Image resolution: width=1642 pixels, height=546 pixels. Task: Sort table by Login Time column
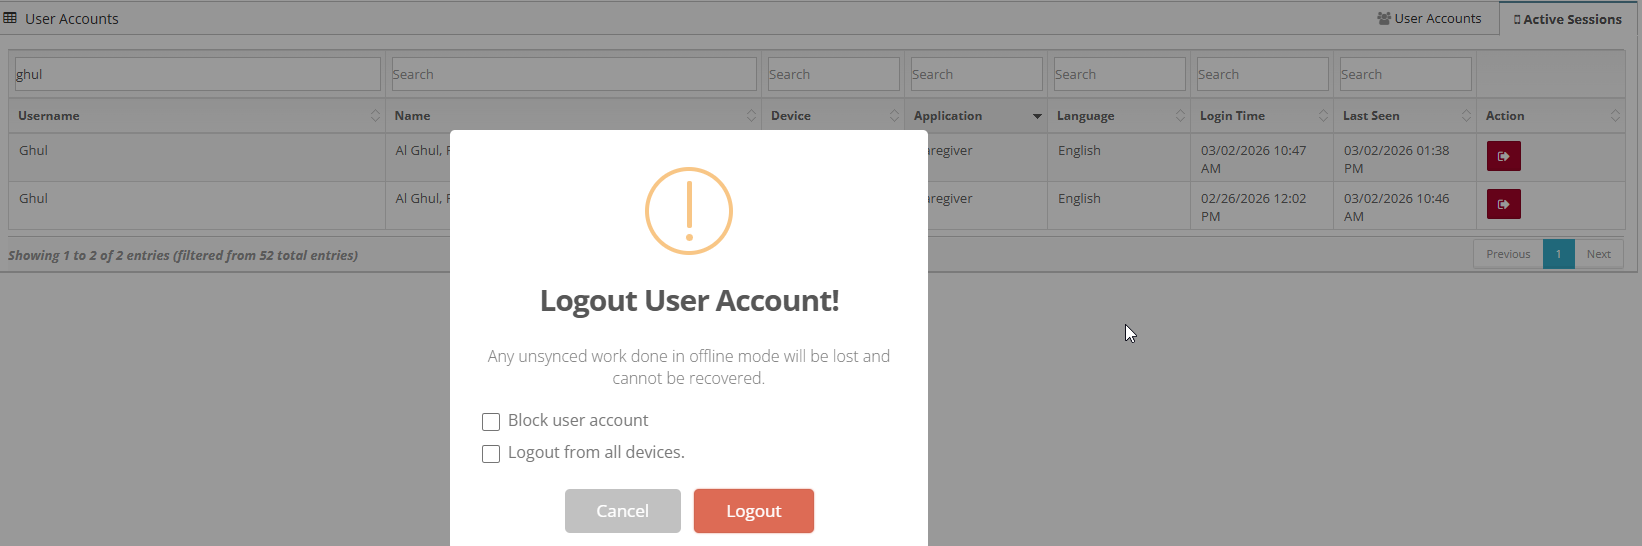(1262, 116)
